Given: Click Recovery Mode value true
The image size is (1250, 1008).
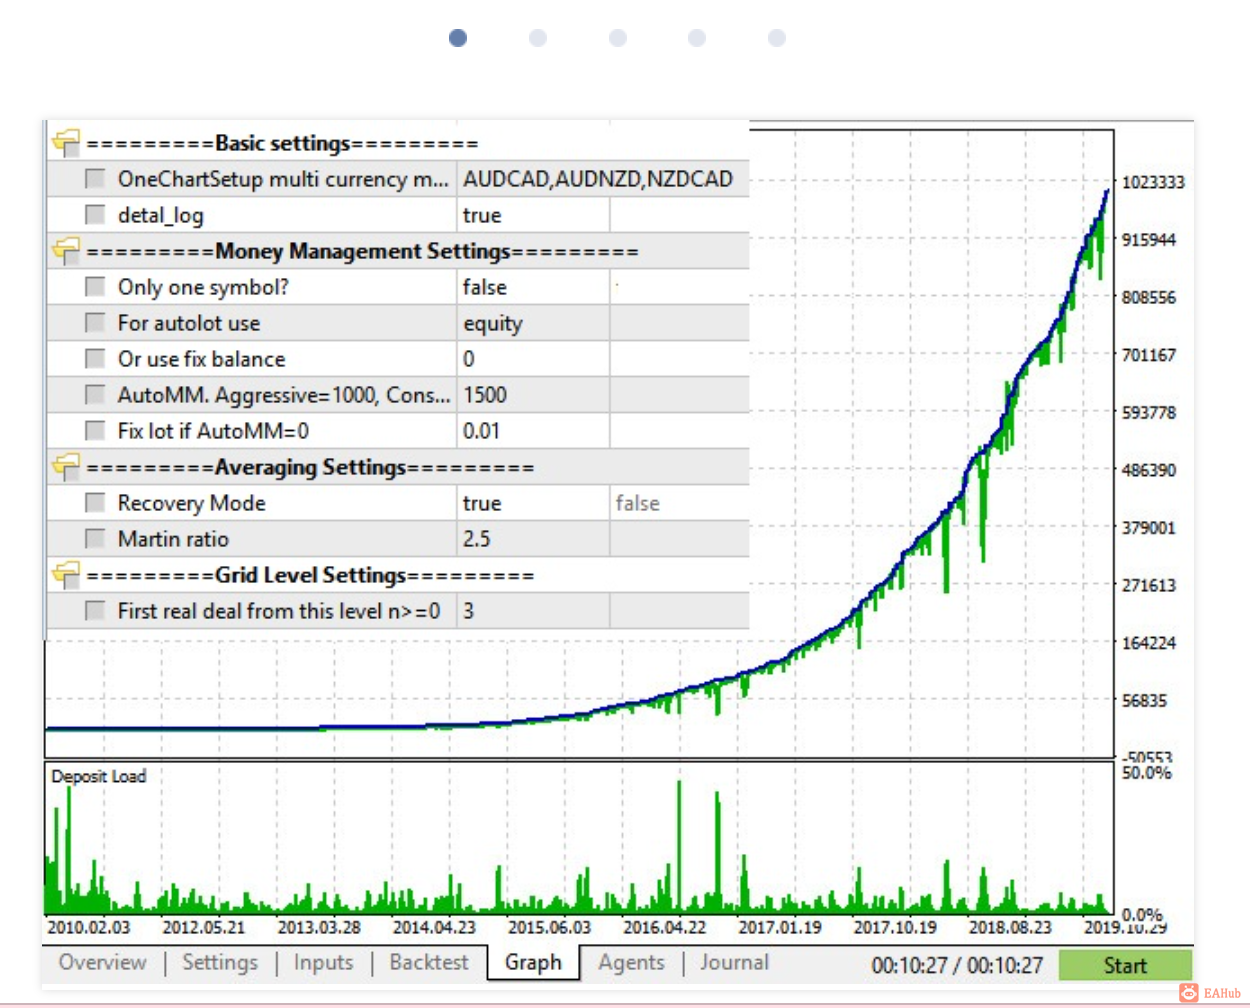Looking at the screenshot, I should 533,503.
